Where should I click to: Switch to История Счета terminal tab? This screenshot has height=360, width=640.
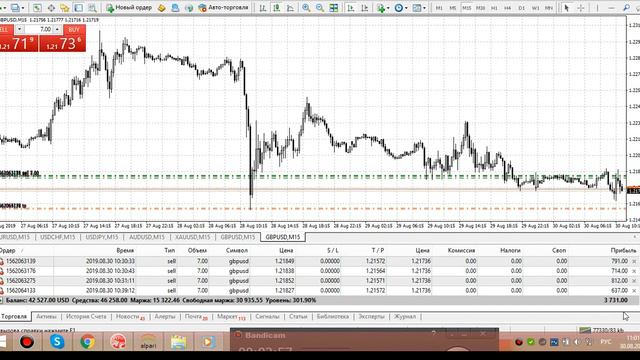pos(86,316)
